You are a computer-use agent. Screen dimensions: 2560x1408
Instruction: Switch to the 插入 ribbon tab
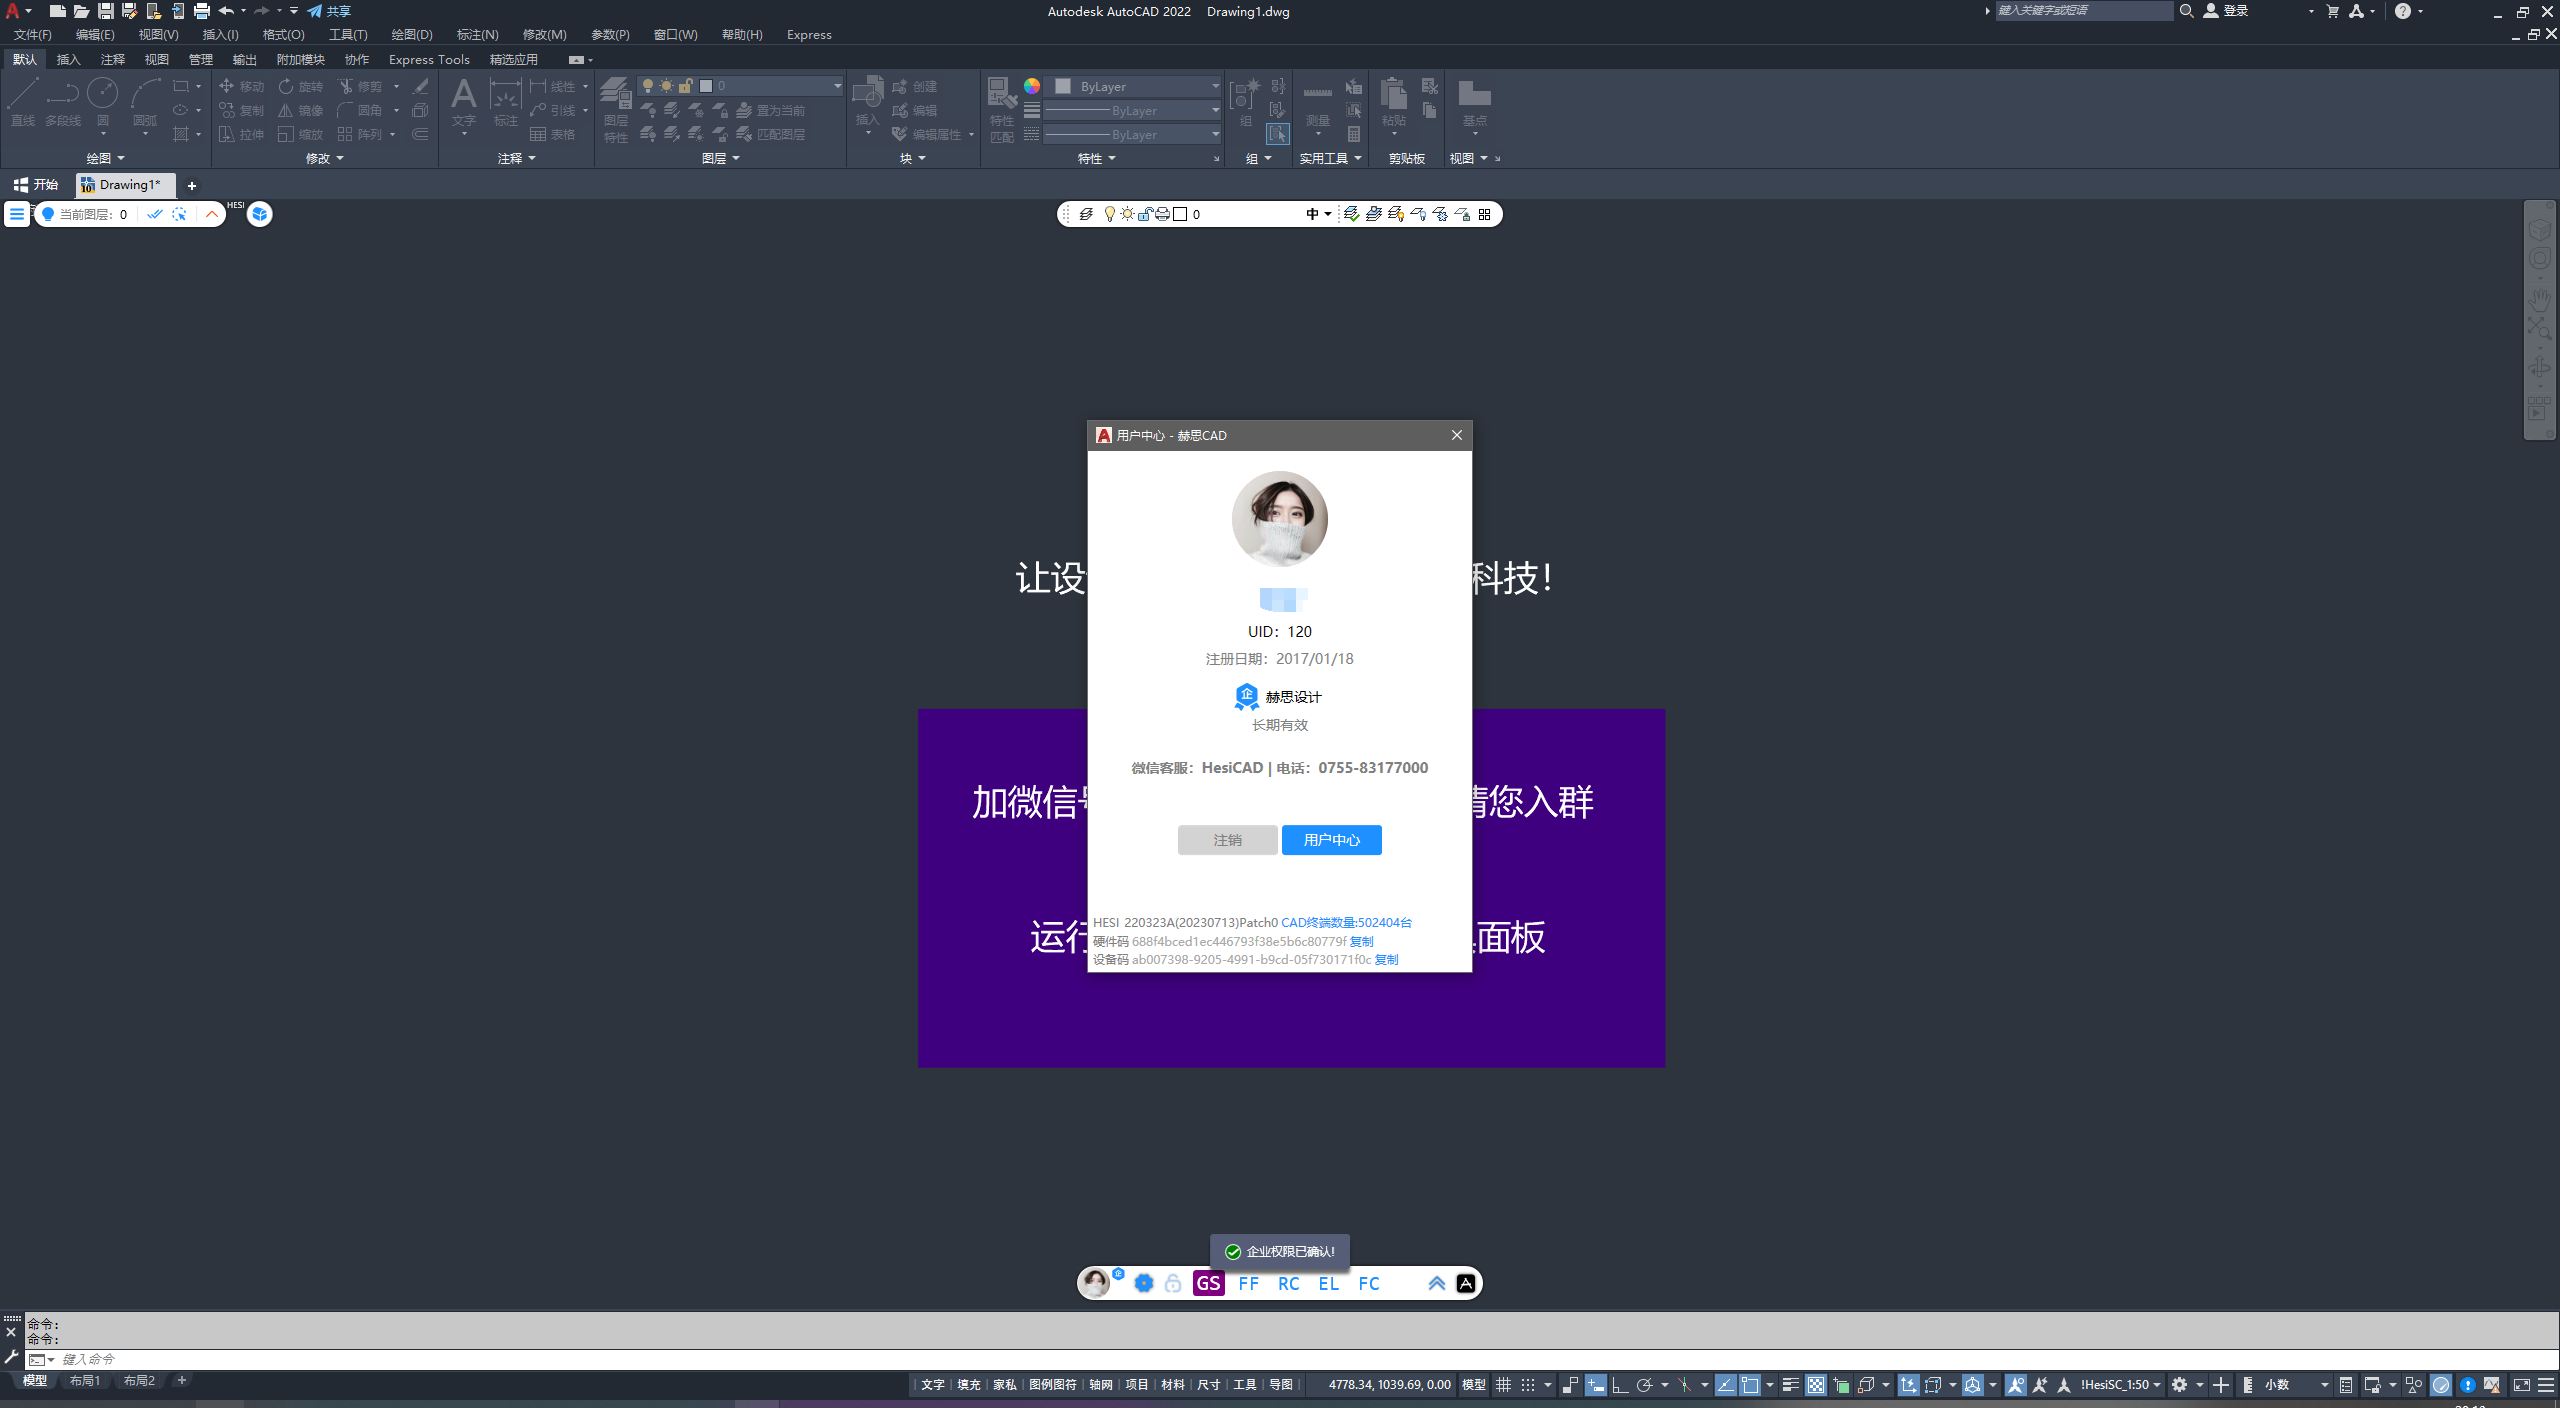pos(68,59)
